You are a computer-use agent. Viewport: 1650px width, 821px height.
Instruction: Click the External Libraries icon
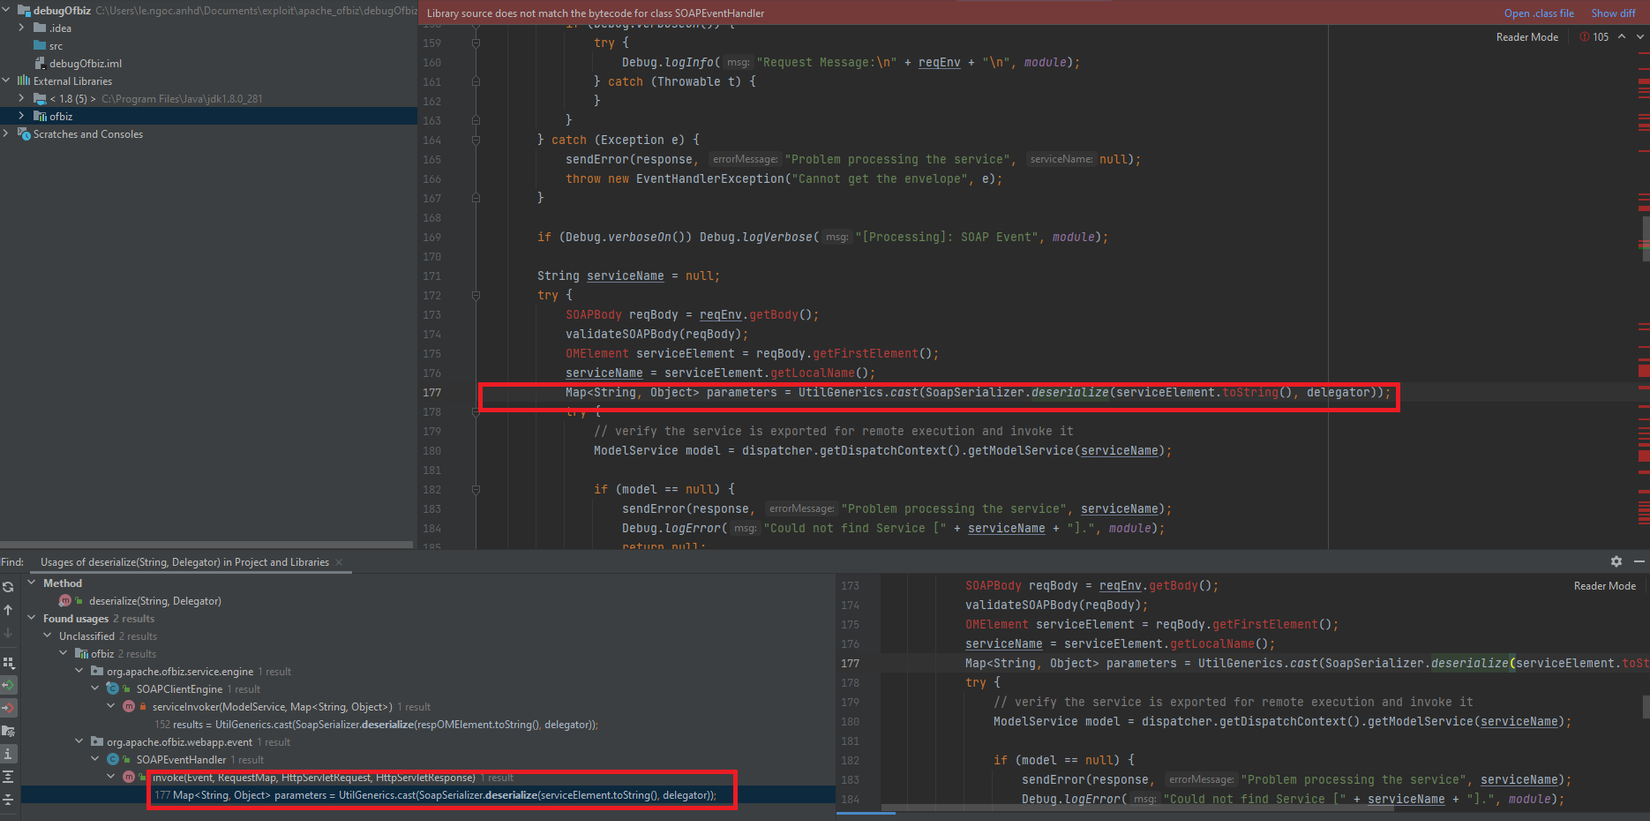point(24,81)
